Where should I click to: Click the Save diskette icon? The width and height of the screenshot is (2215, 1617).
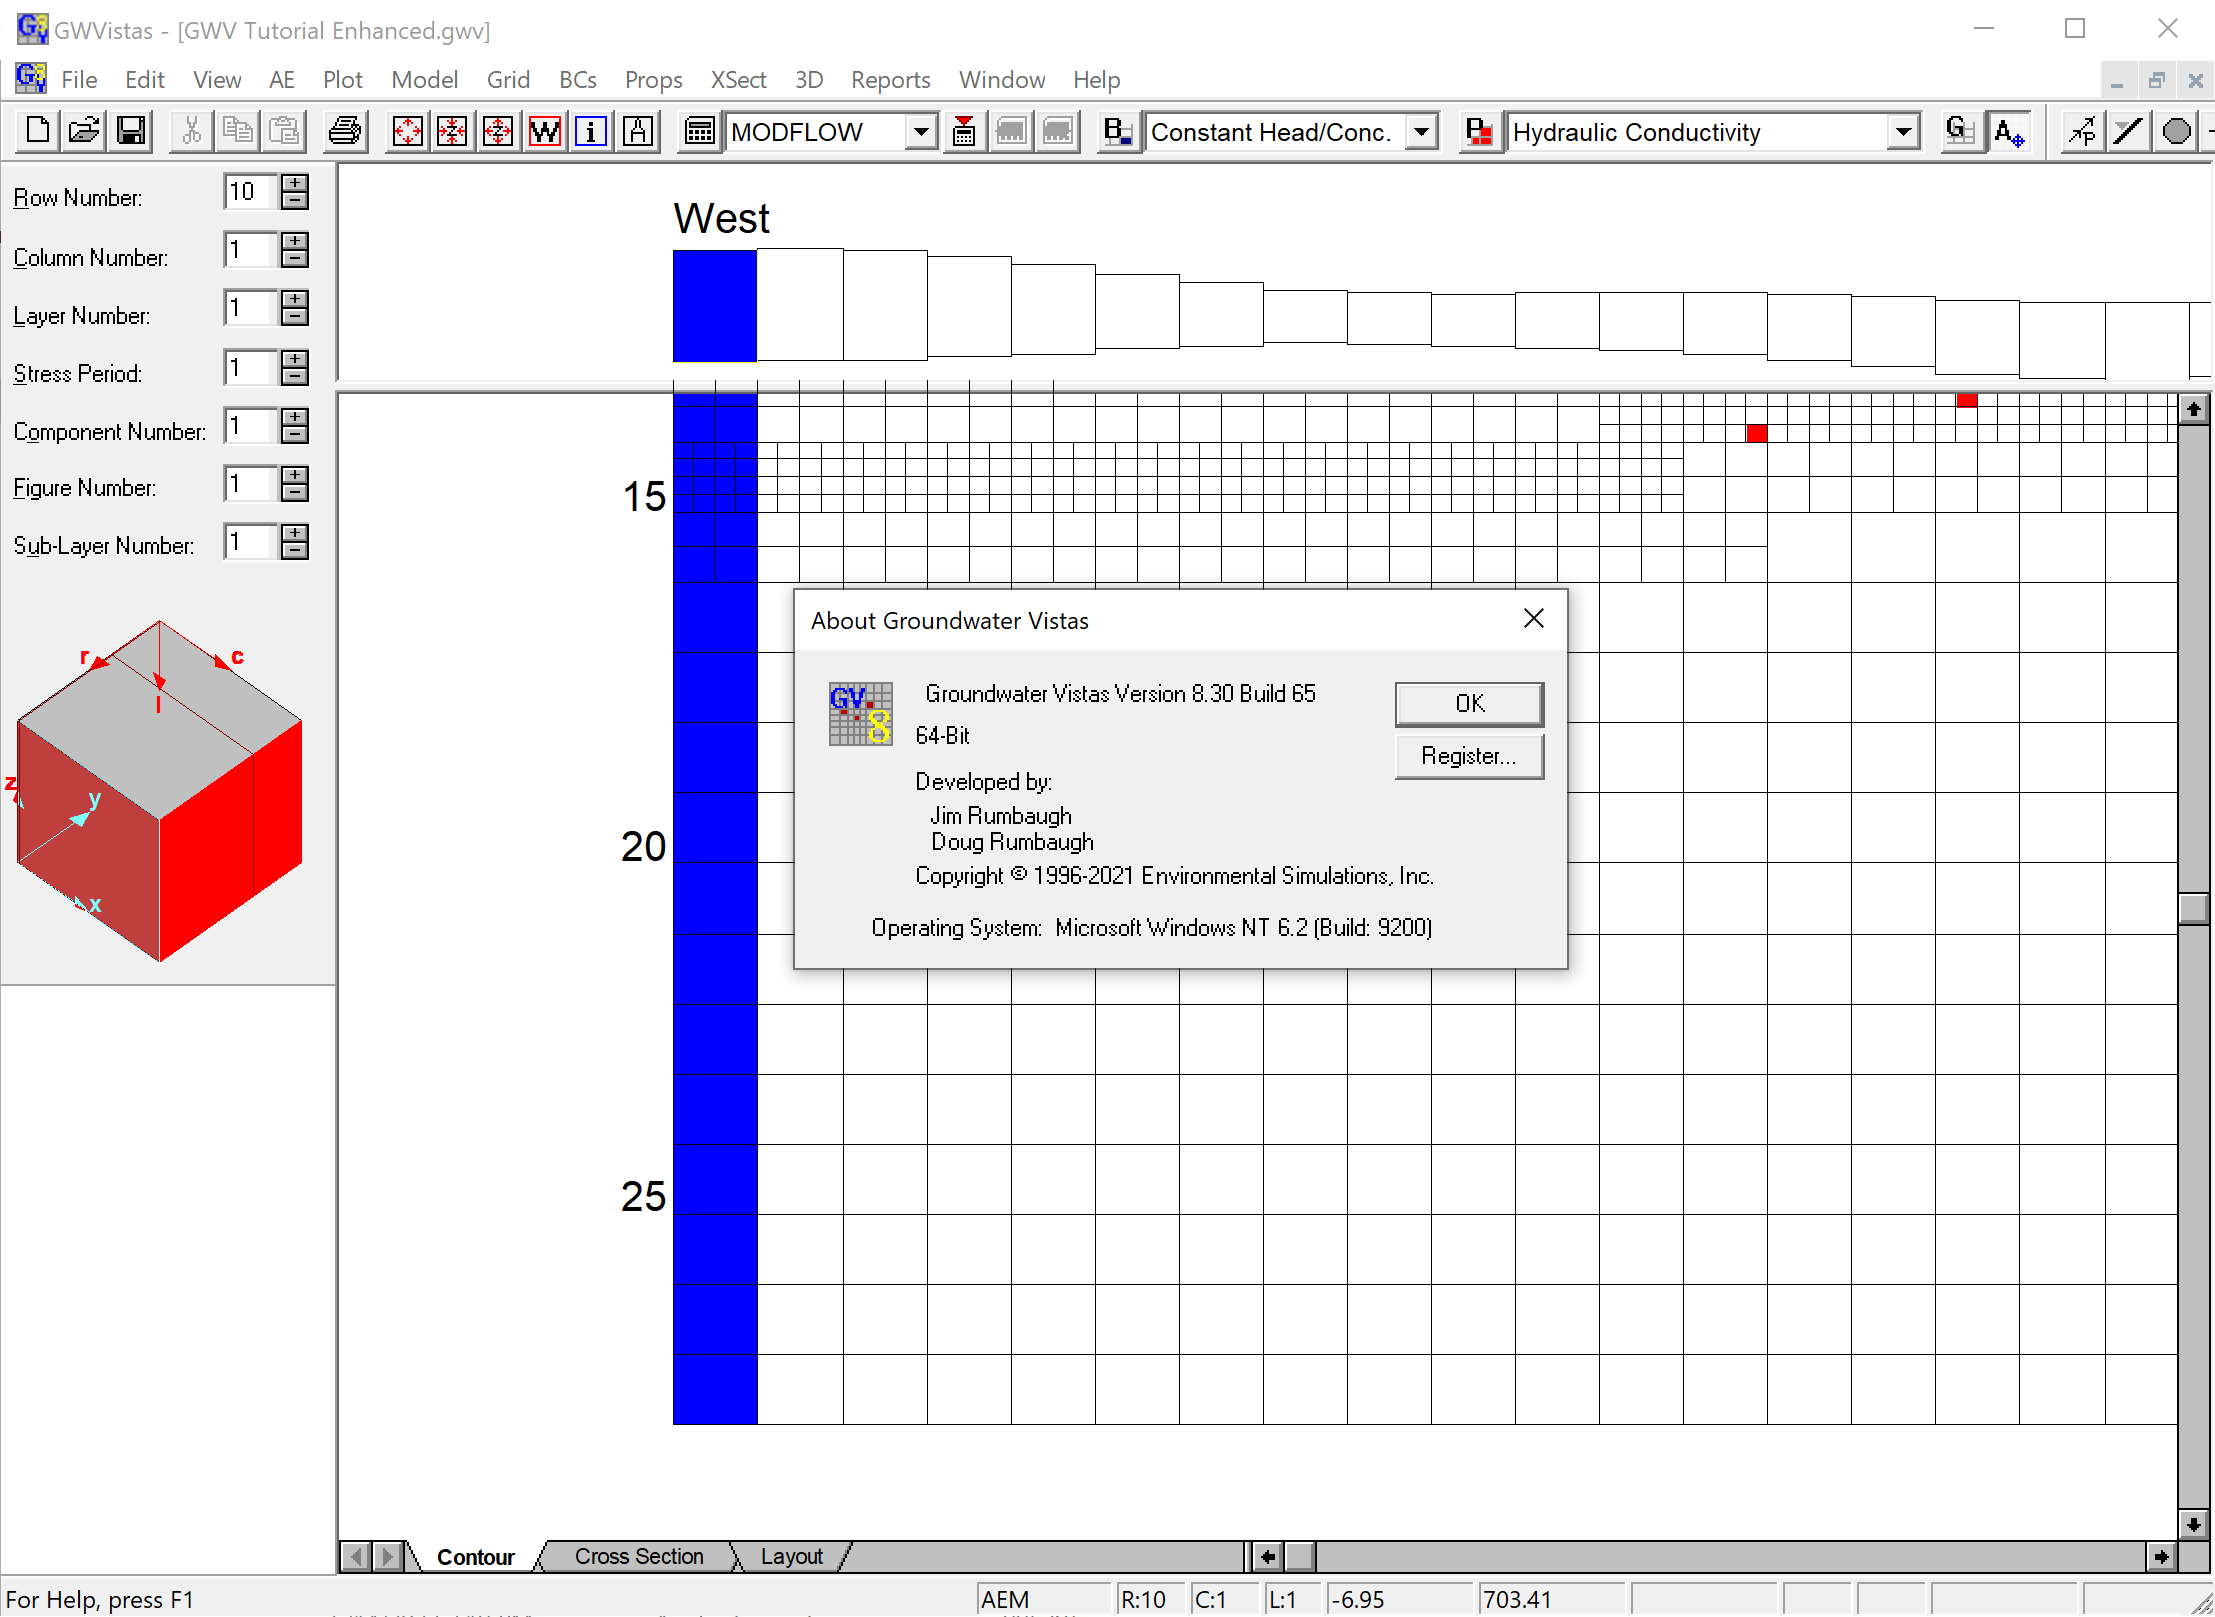pyautogui.click(x=131, y=131)
